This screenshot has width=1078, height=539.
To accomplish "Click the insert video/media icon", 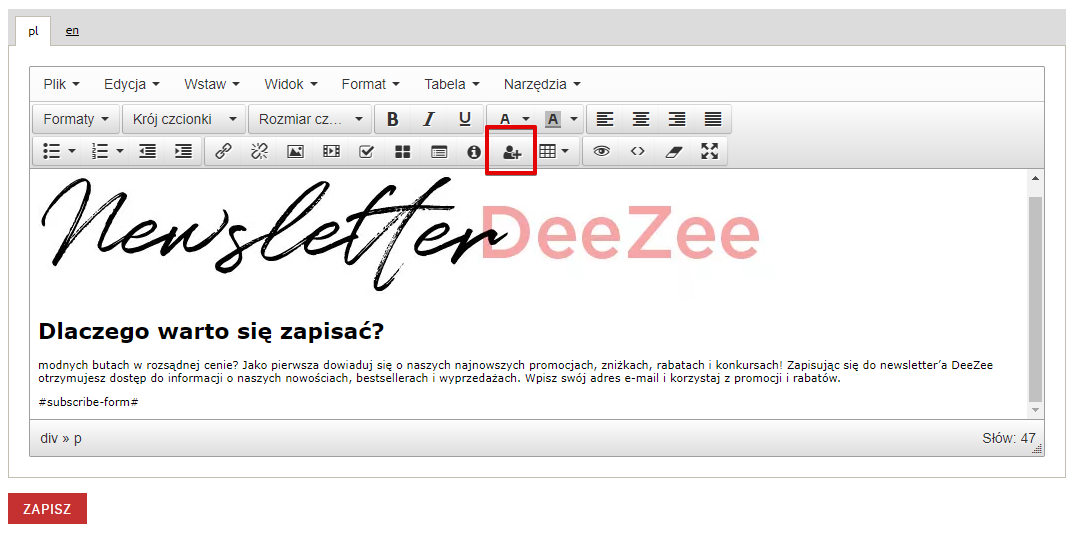I will [x=331, y=151].
